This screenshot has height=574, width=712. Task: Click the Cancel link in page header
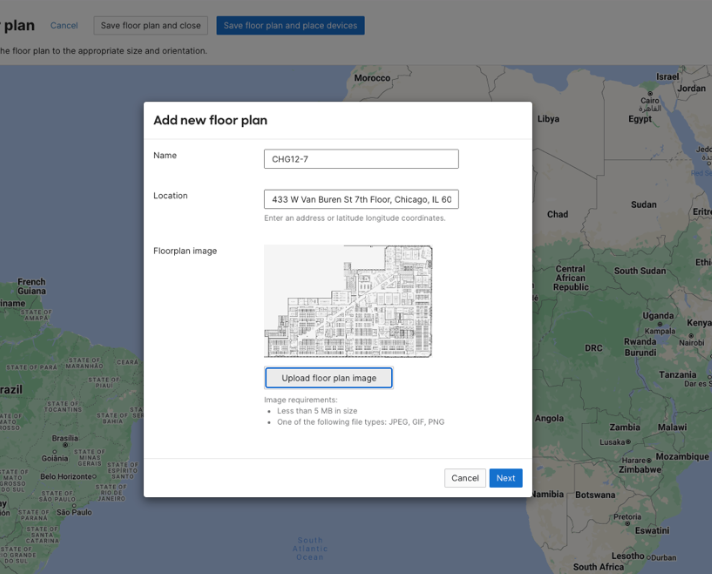tap(64, 25)
